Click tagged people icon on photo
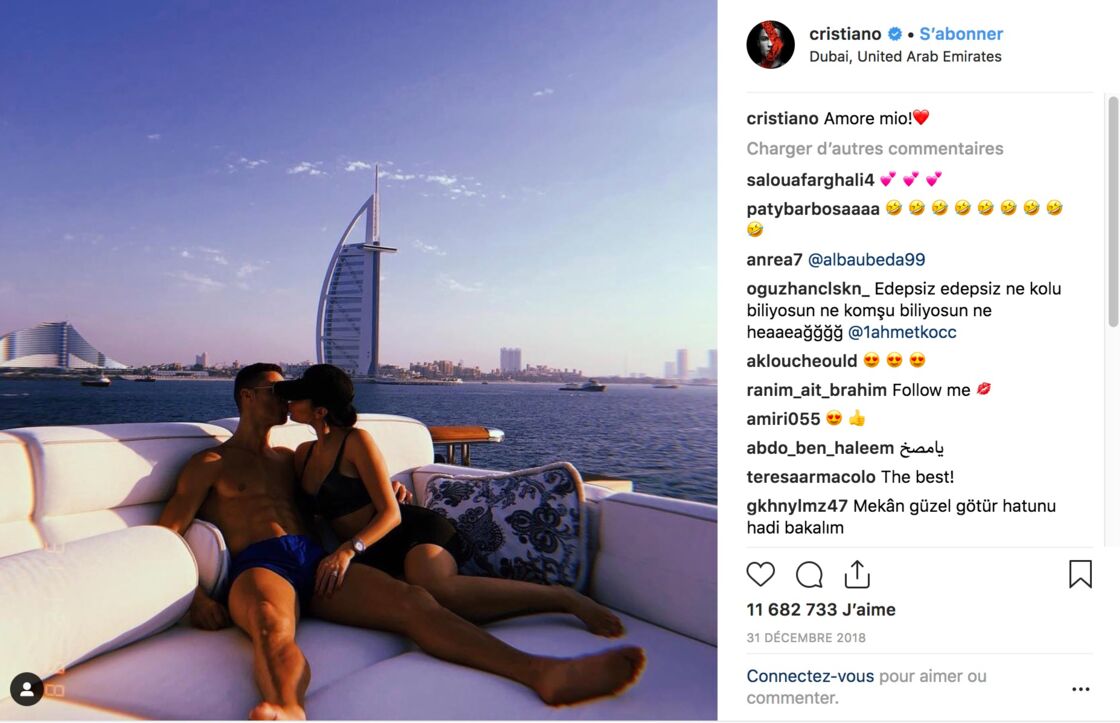The height and width of the screenshot is (723, 1120). point(26,689)
